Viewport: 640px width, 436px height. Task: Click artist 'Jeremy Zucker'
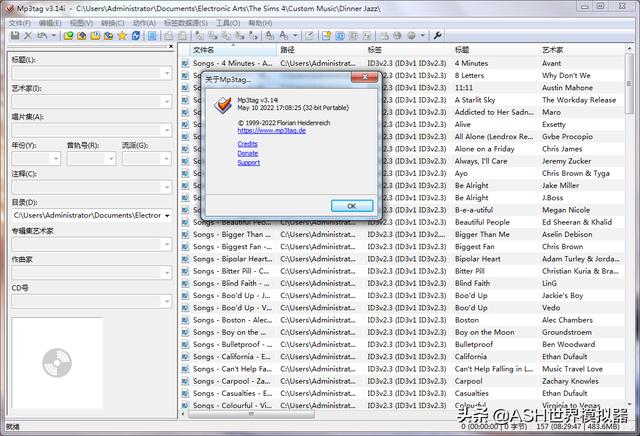[566, 161]
